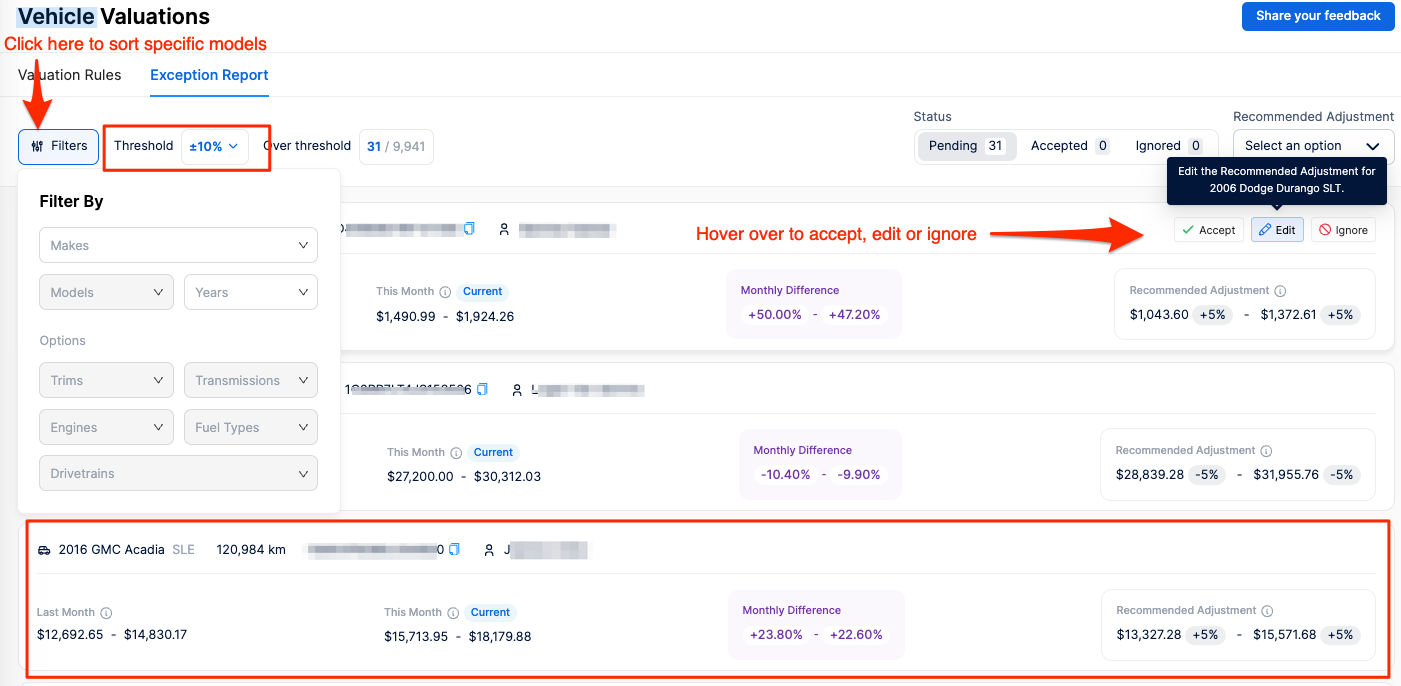The image size is (1401, 686).
Task: Click info icon beside Dodge Durango Recommended Adjustment
Action: pyautogui.click(x=1280, y=291)
